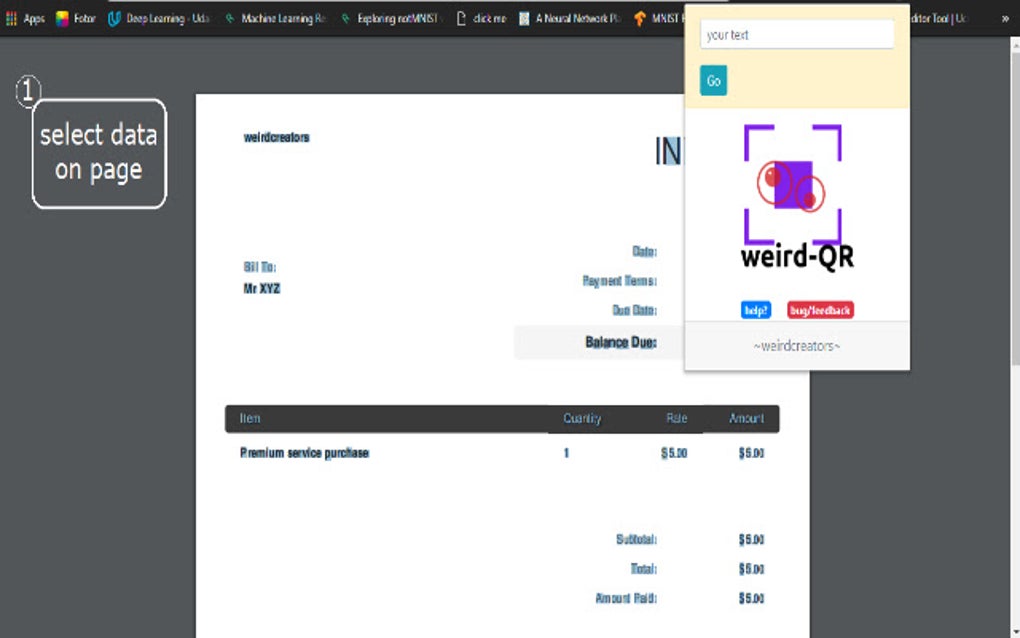Image resolution: width=1020 pixels, height=638 pixels.
Task: Click inside the 'your text' input field
Action: tap(796, 34)
